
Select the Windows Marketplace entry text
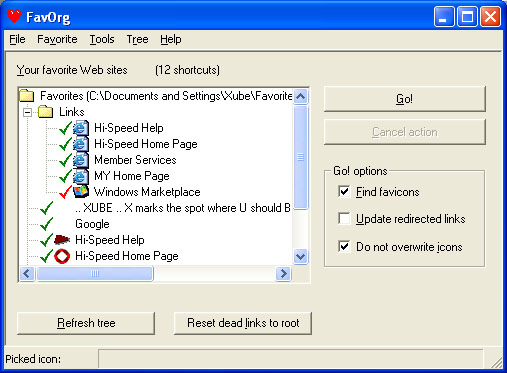click(147, 192)
